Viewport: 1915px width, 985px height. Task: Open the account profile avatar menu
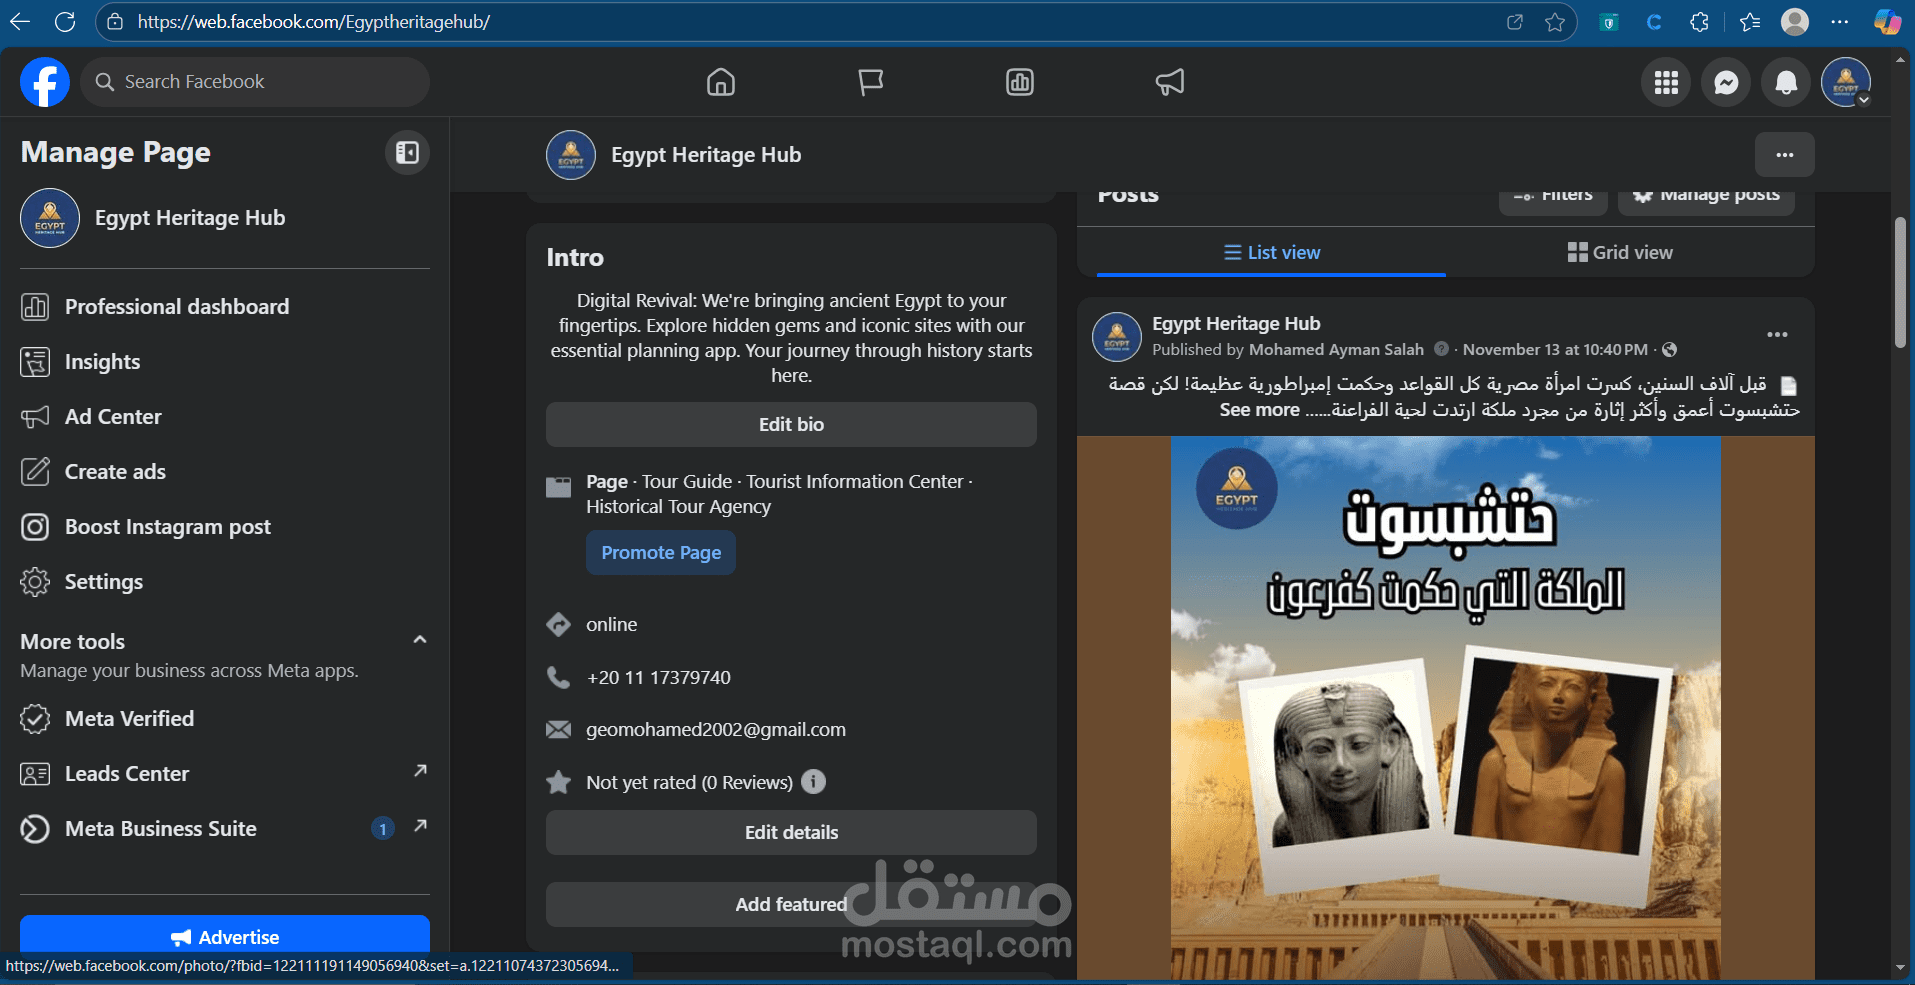point(1846,82)
